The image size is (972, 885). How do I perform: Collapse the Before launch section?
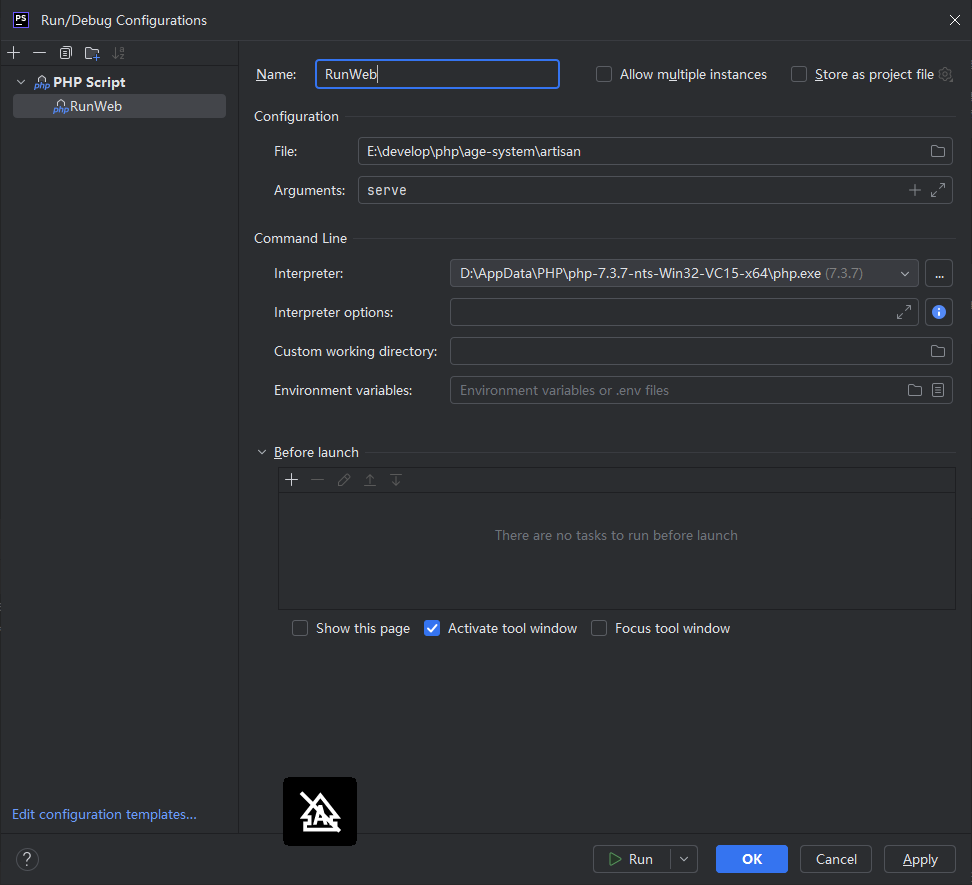[262, 452]
